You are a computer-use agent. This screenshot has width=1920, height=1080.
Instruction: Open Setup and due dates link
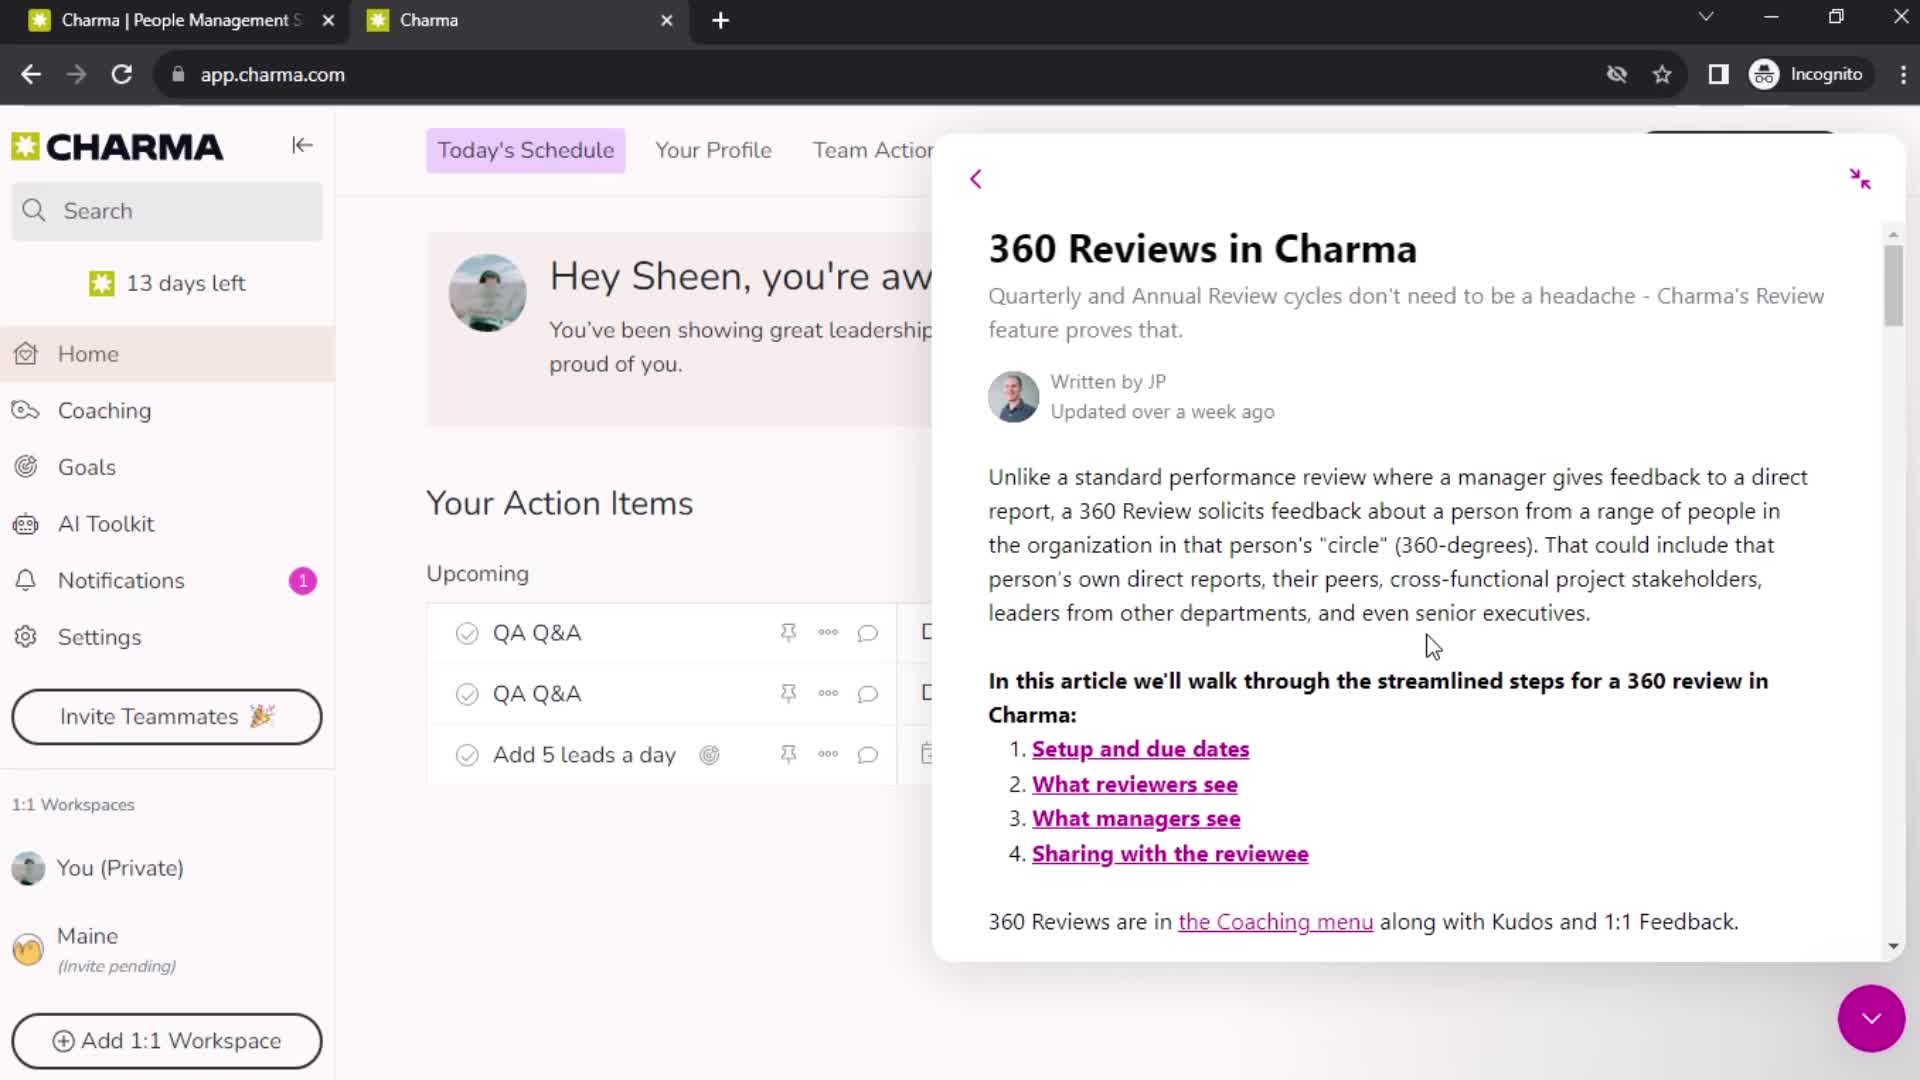[x=1140, y=749]
